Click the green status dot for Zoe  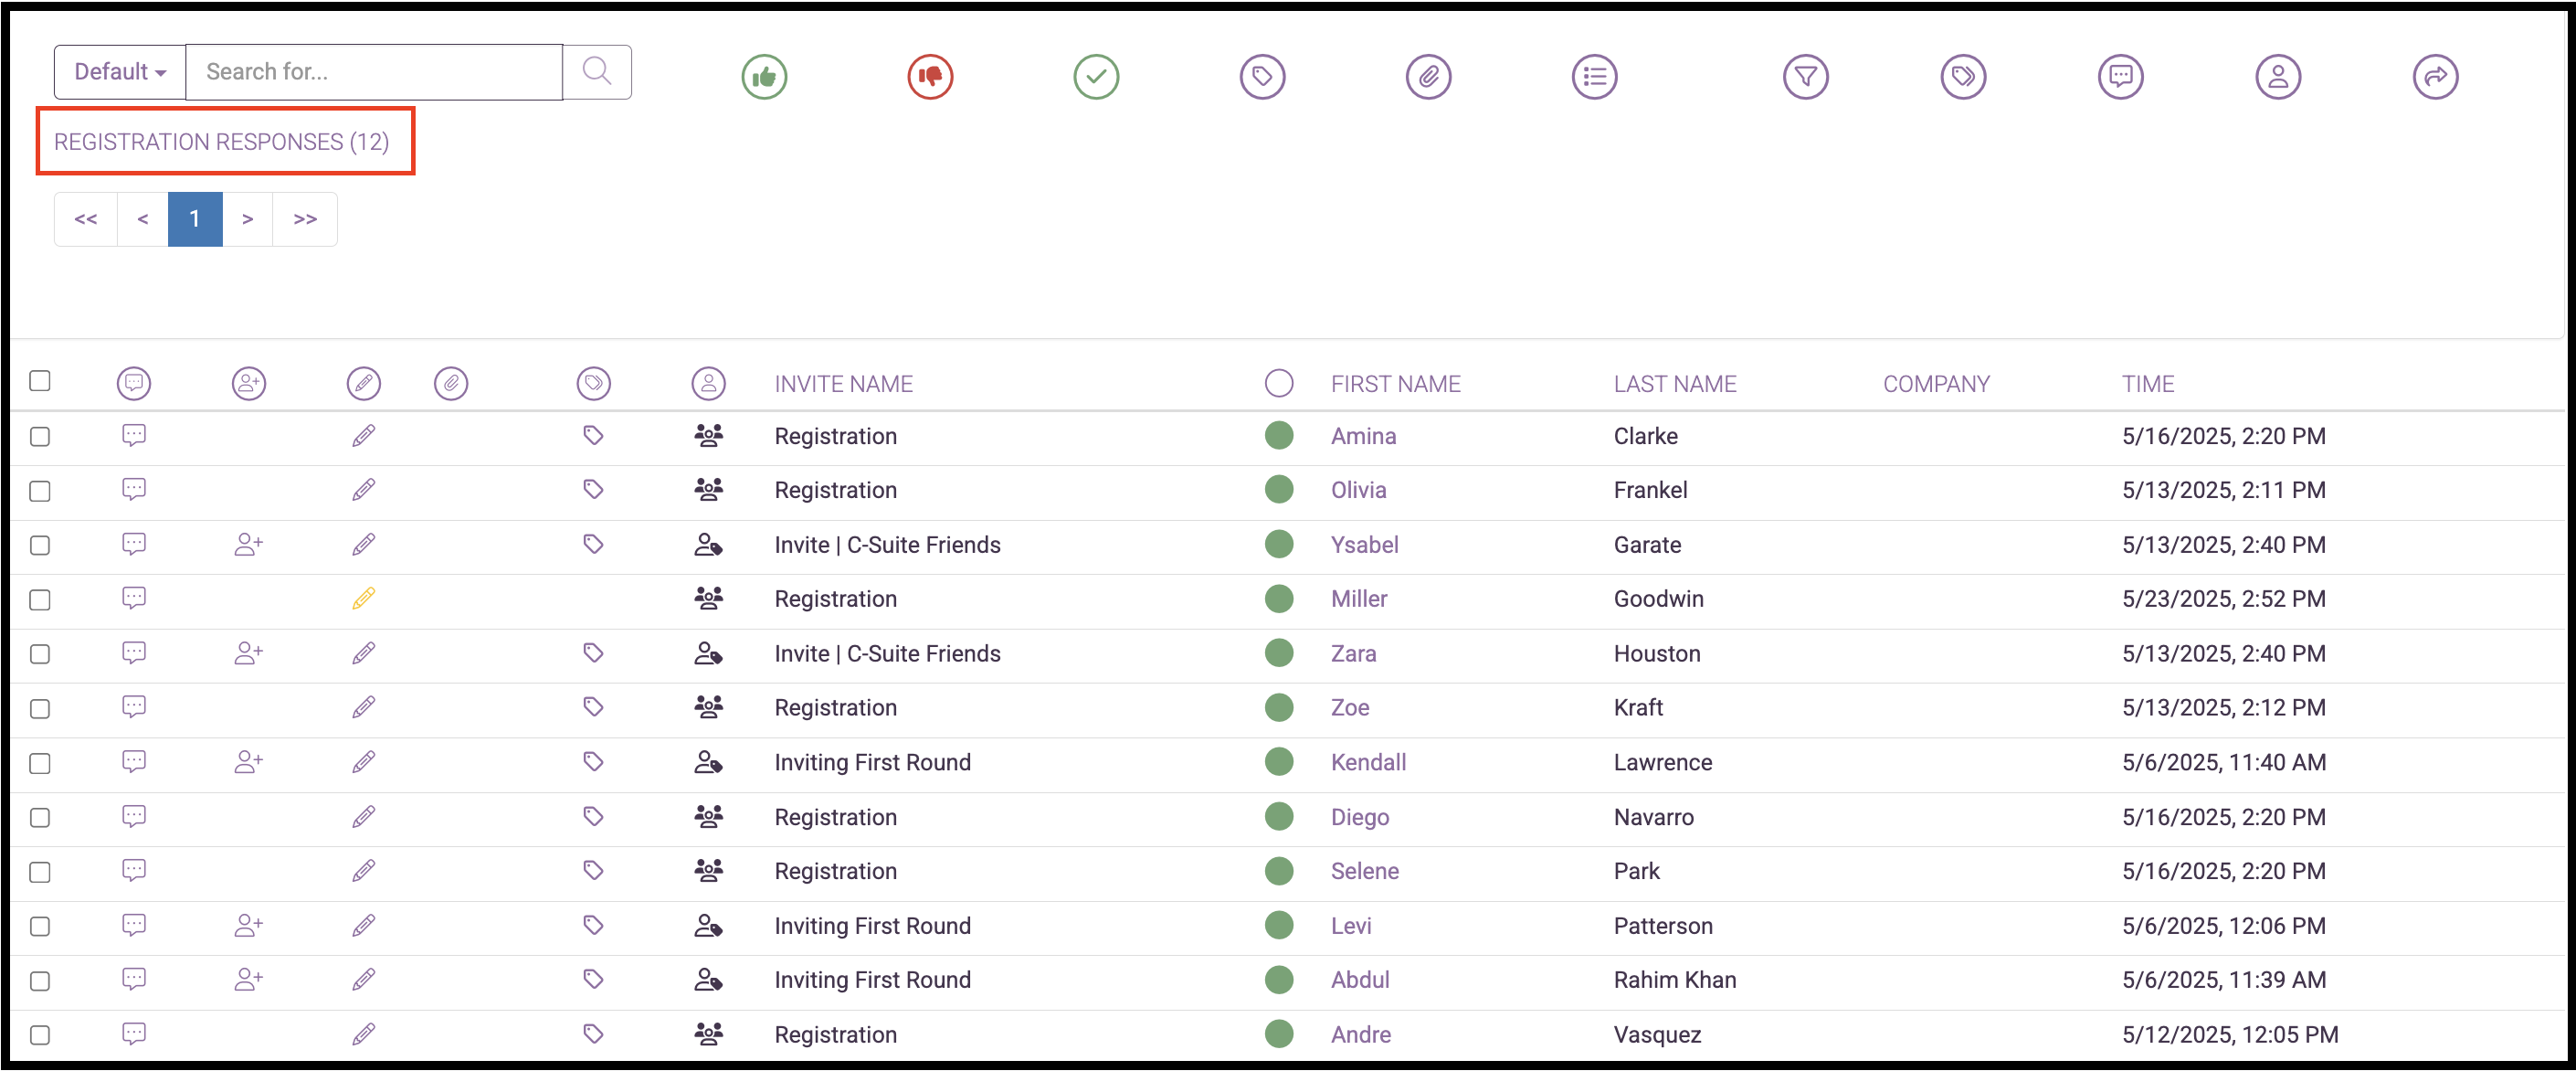coord(1279,707)
